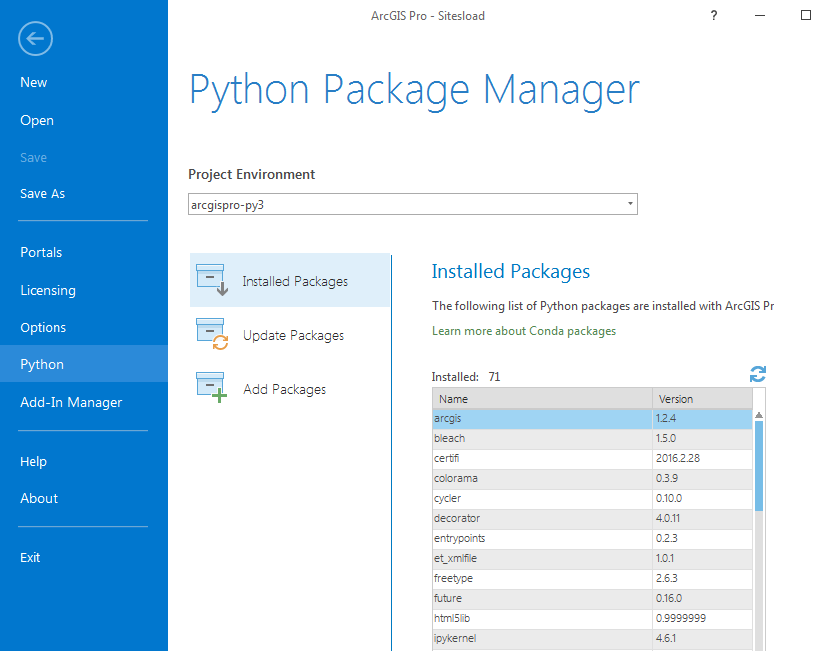Click the Update Packages box icon

213,335
